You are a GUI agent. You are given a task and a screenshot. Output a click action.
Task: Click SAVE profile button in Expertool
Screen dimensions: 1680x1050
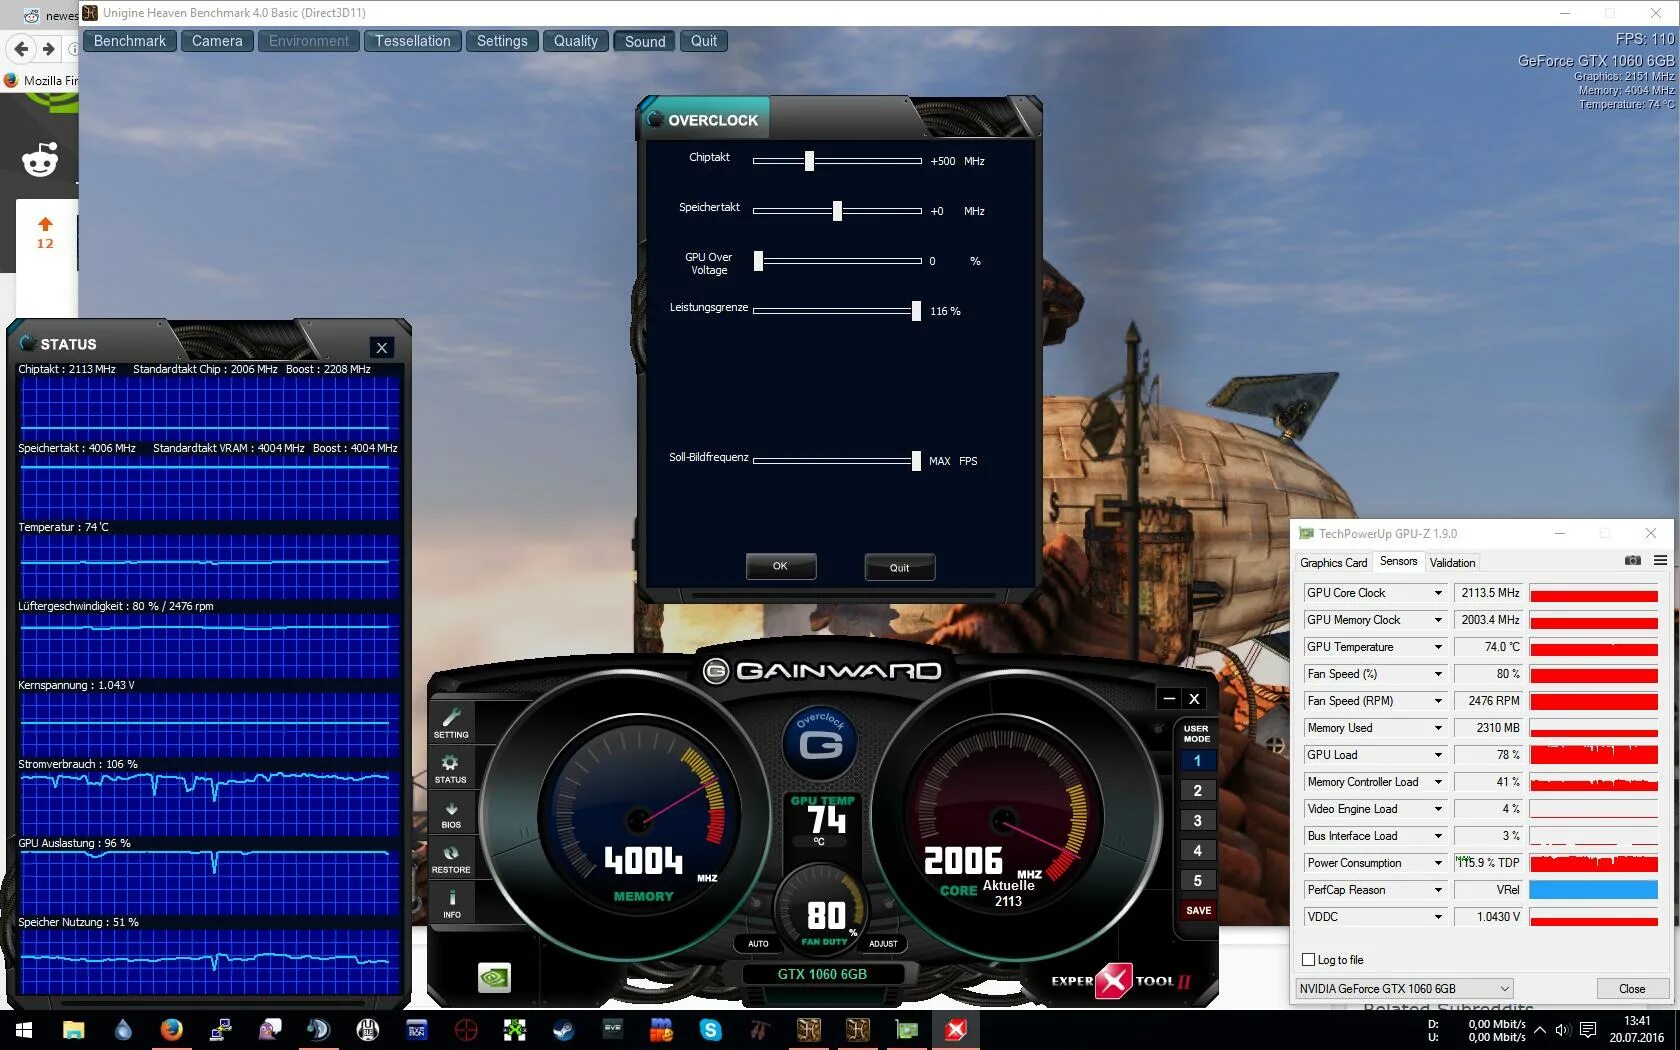[x=1198, y=911]
